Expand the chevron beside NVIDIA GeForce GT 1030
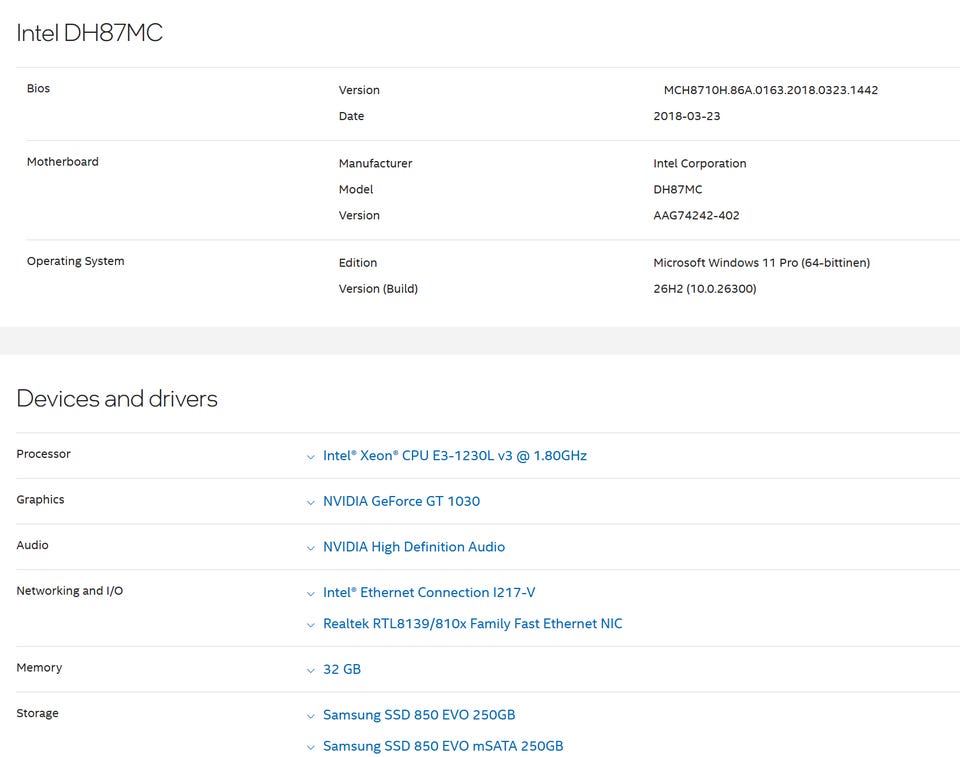Image resolution: width=960 pixels, height=757 pixels. coord(310,502)
